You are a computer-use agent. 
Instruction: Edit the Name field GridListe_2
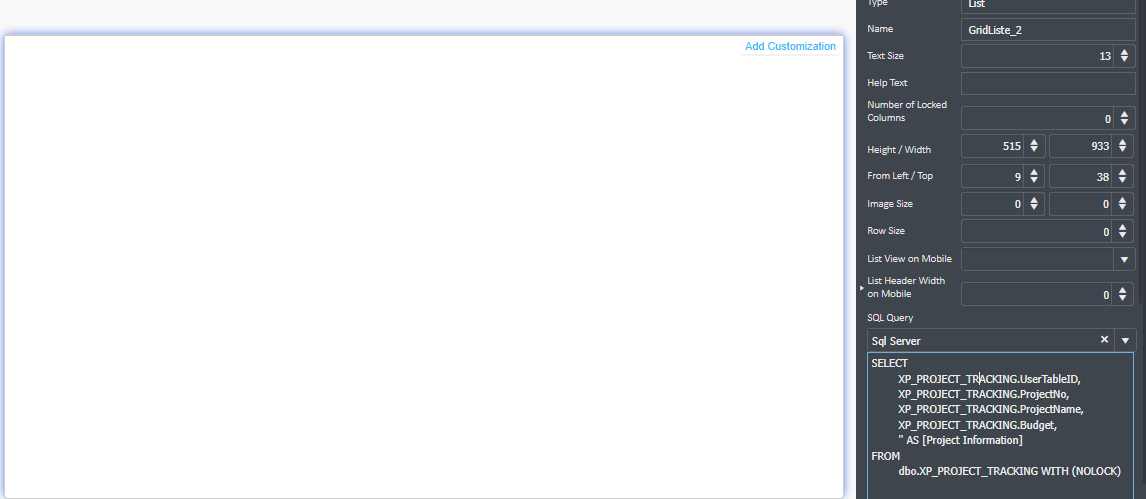(1048, 30)
